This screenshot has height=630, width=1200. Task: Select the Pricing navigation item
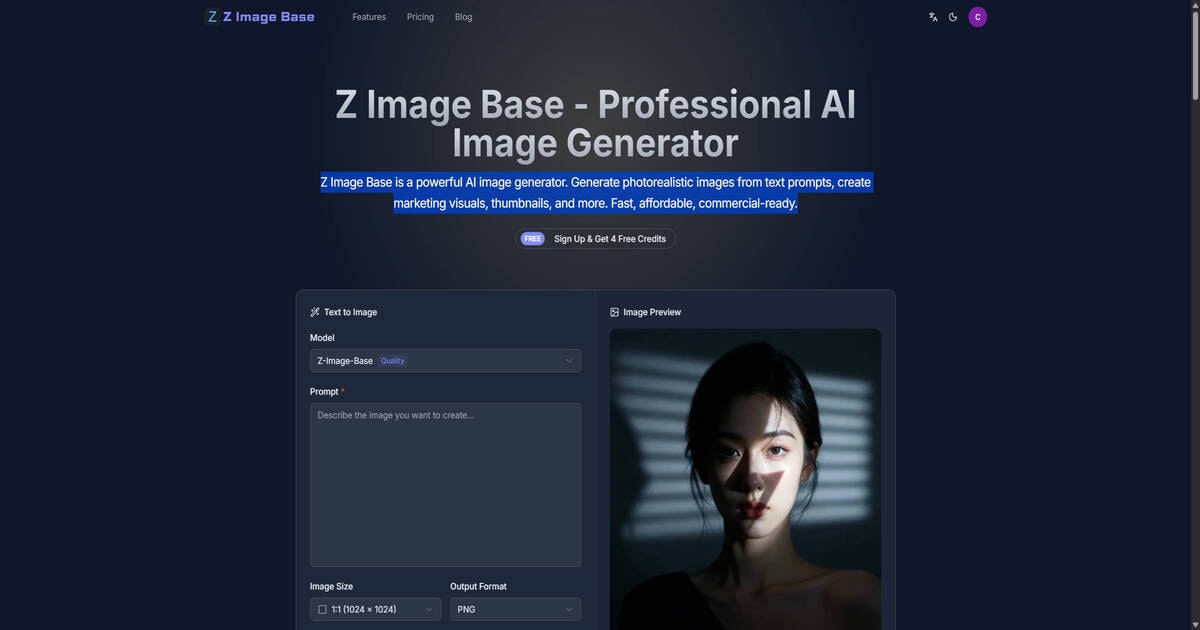pos(420,15)
